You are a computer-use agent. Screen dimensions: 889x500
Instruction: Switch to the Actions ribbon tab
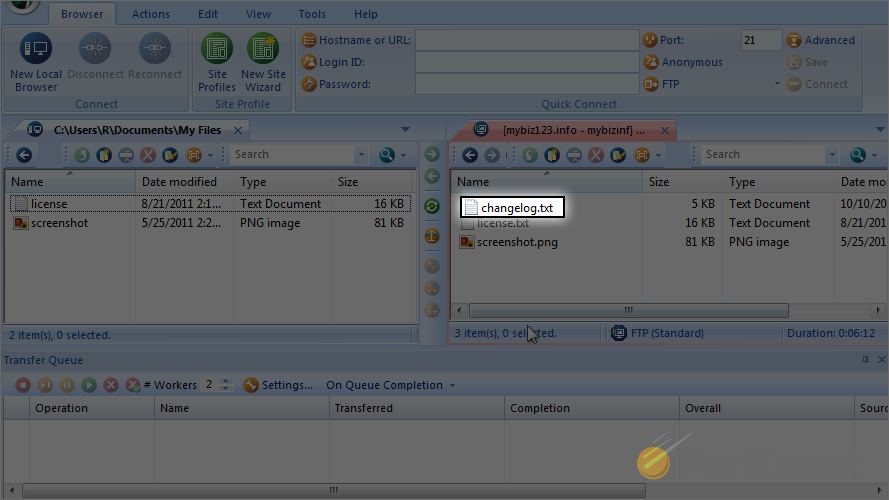point(151,14)
